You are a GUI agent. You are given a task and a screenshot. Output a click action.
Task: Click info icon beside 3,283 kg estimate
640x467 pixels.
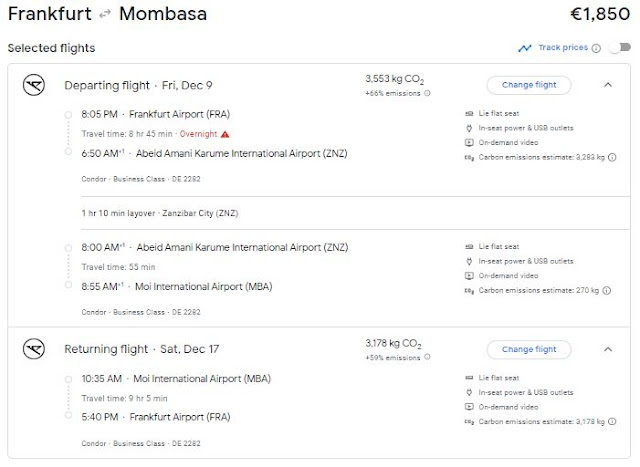pos(612,156)
